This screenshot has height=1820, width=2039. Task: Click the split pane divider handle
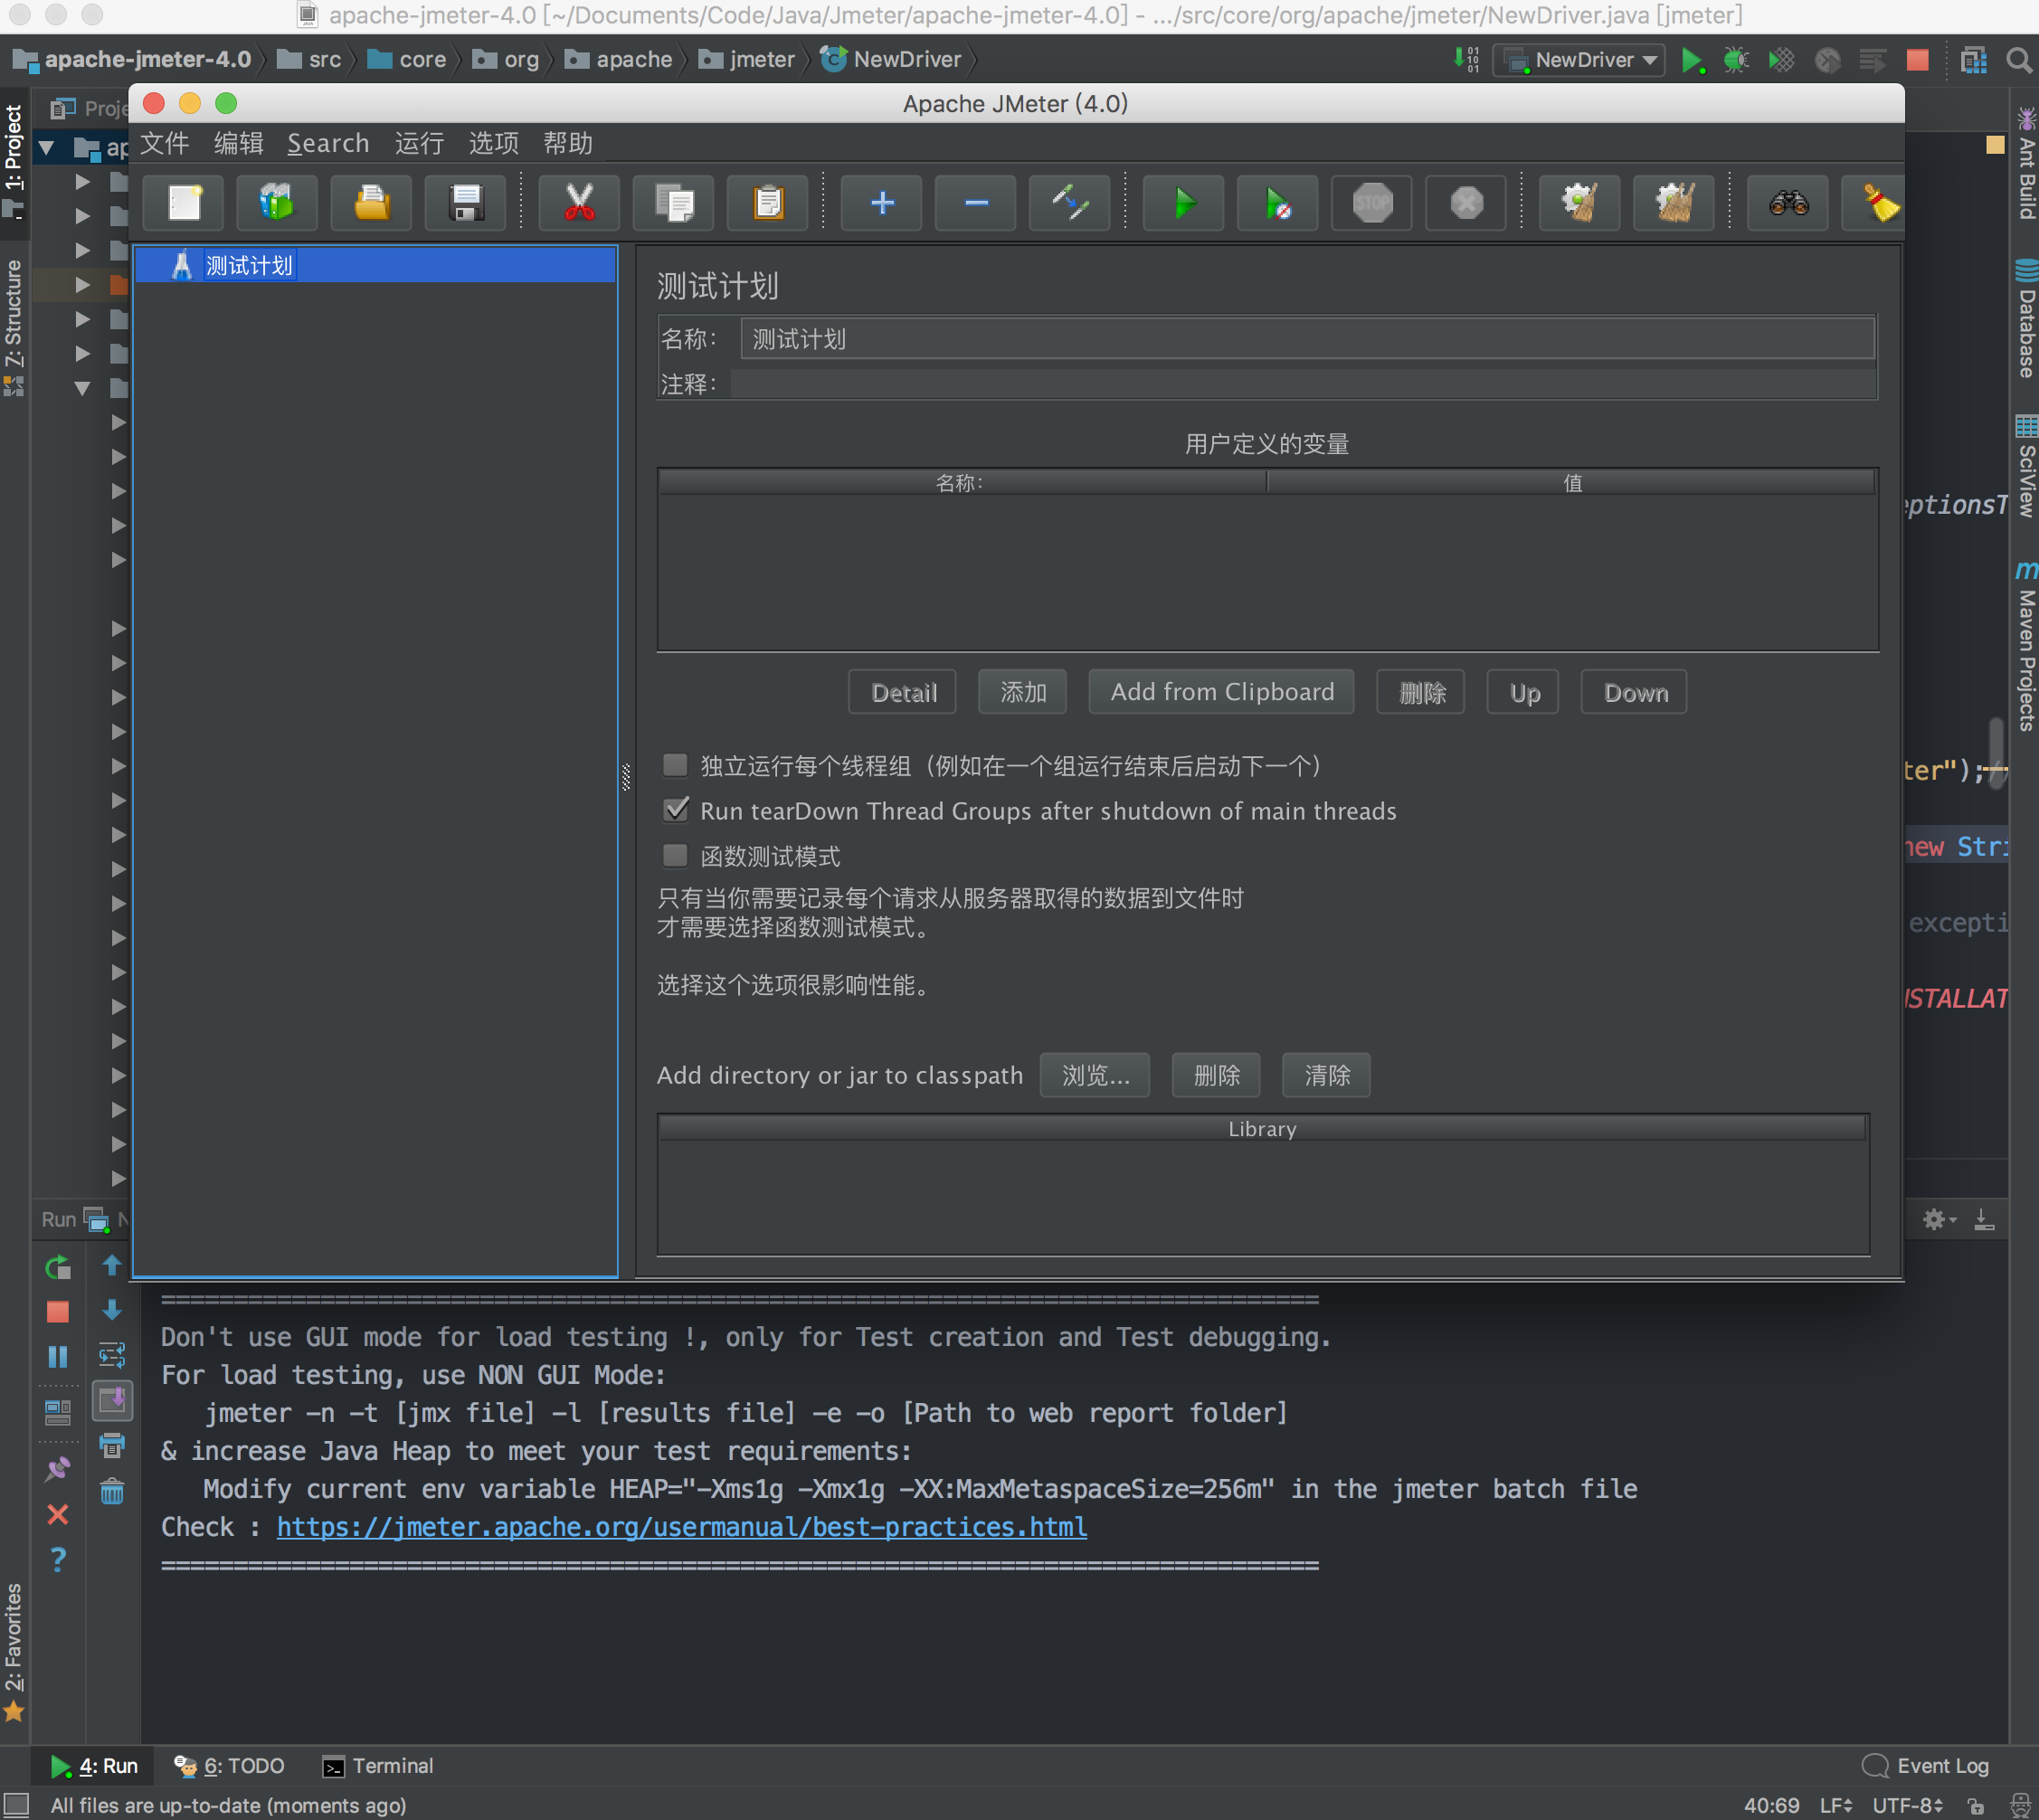[626, 777]
